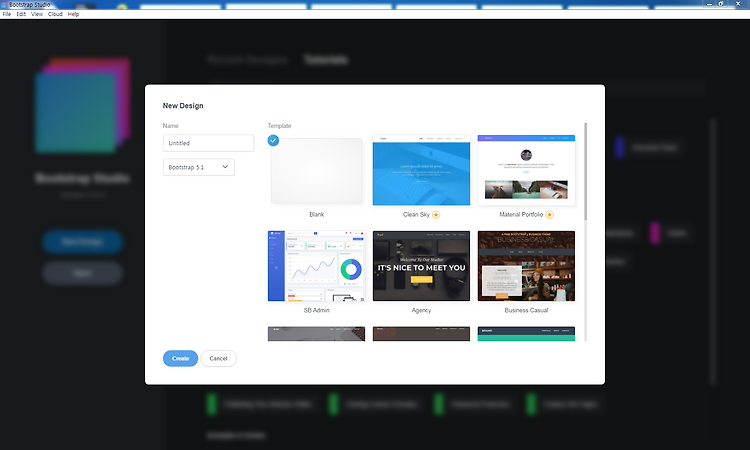Click the star badge next to Material Portfolio

pyautogui.click(x=550, y=215)
